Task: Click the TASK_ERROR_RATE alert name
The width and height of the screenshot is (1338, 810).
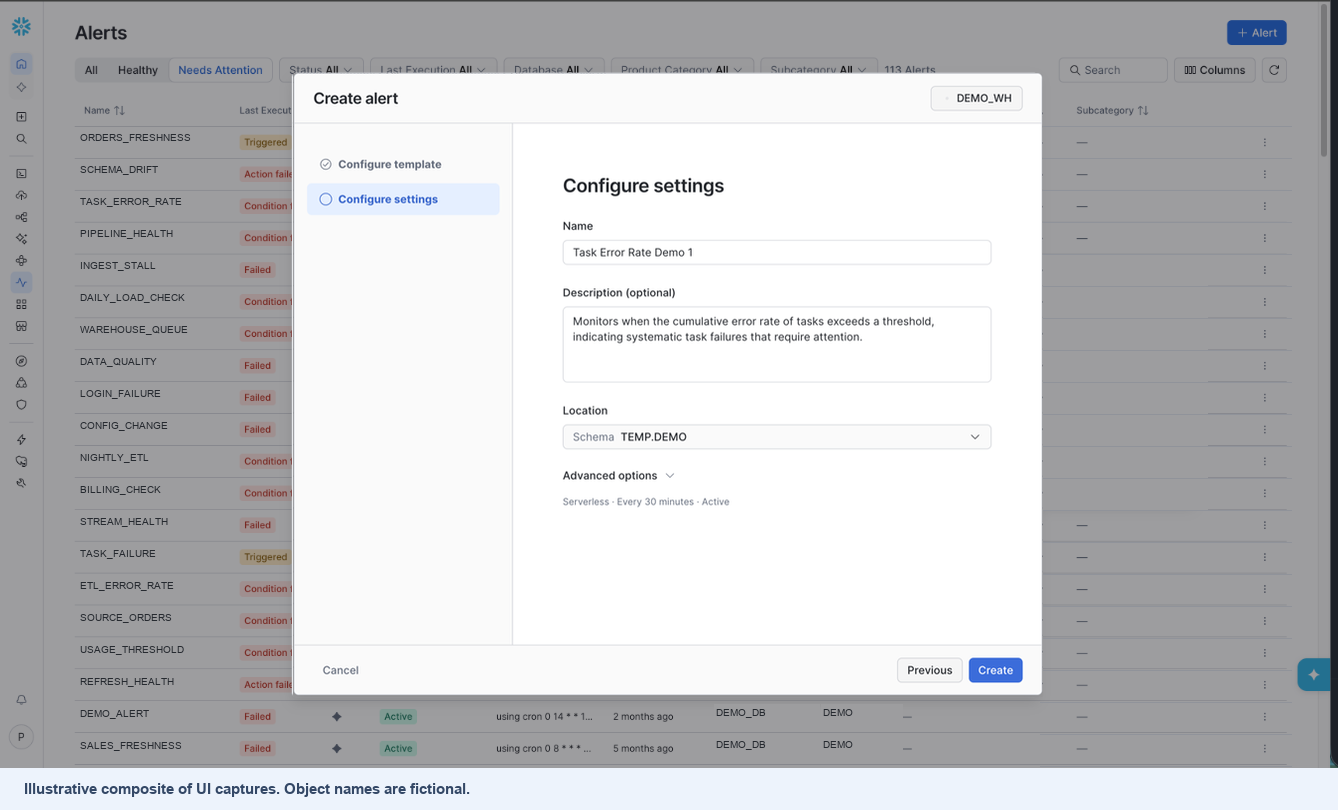Action: coord(131,202)
